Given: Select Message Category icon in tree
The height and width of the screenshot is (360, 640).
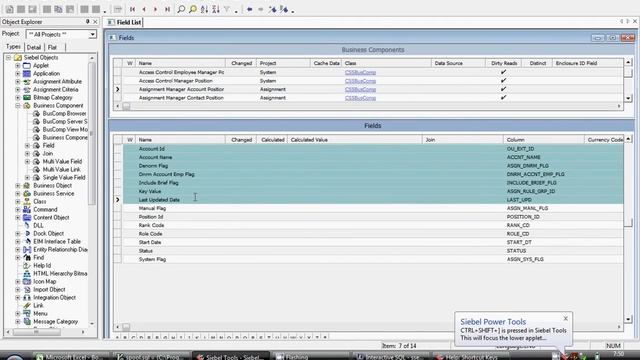Looking at the screenshot, I should coord(27,322).
